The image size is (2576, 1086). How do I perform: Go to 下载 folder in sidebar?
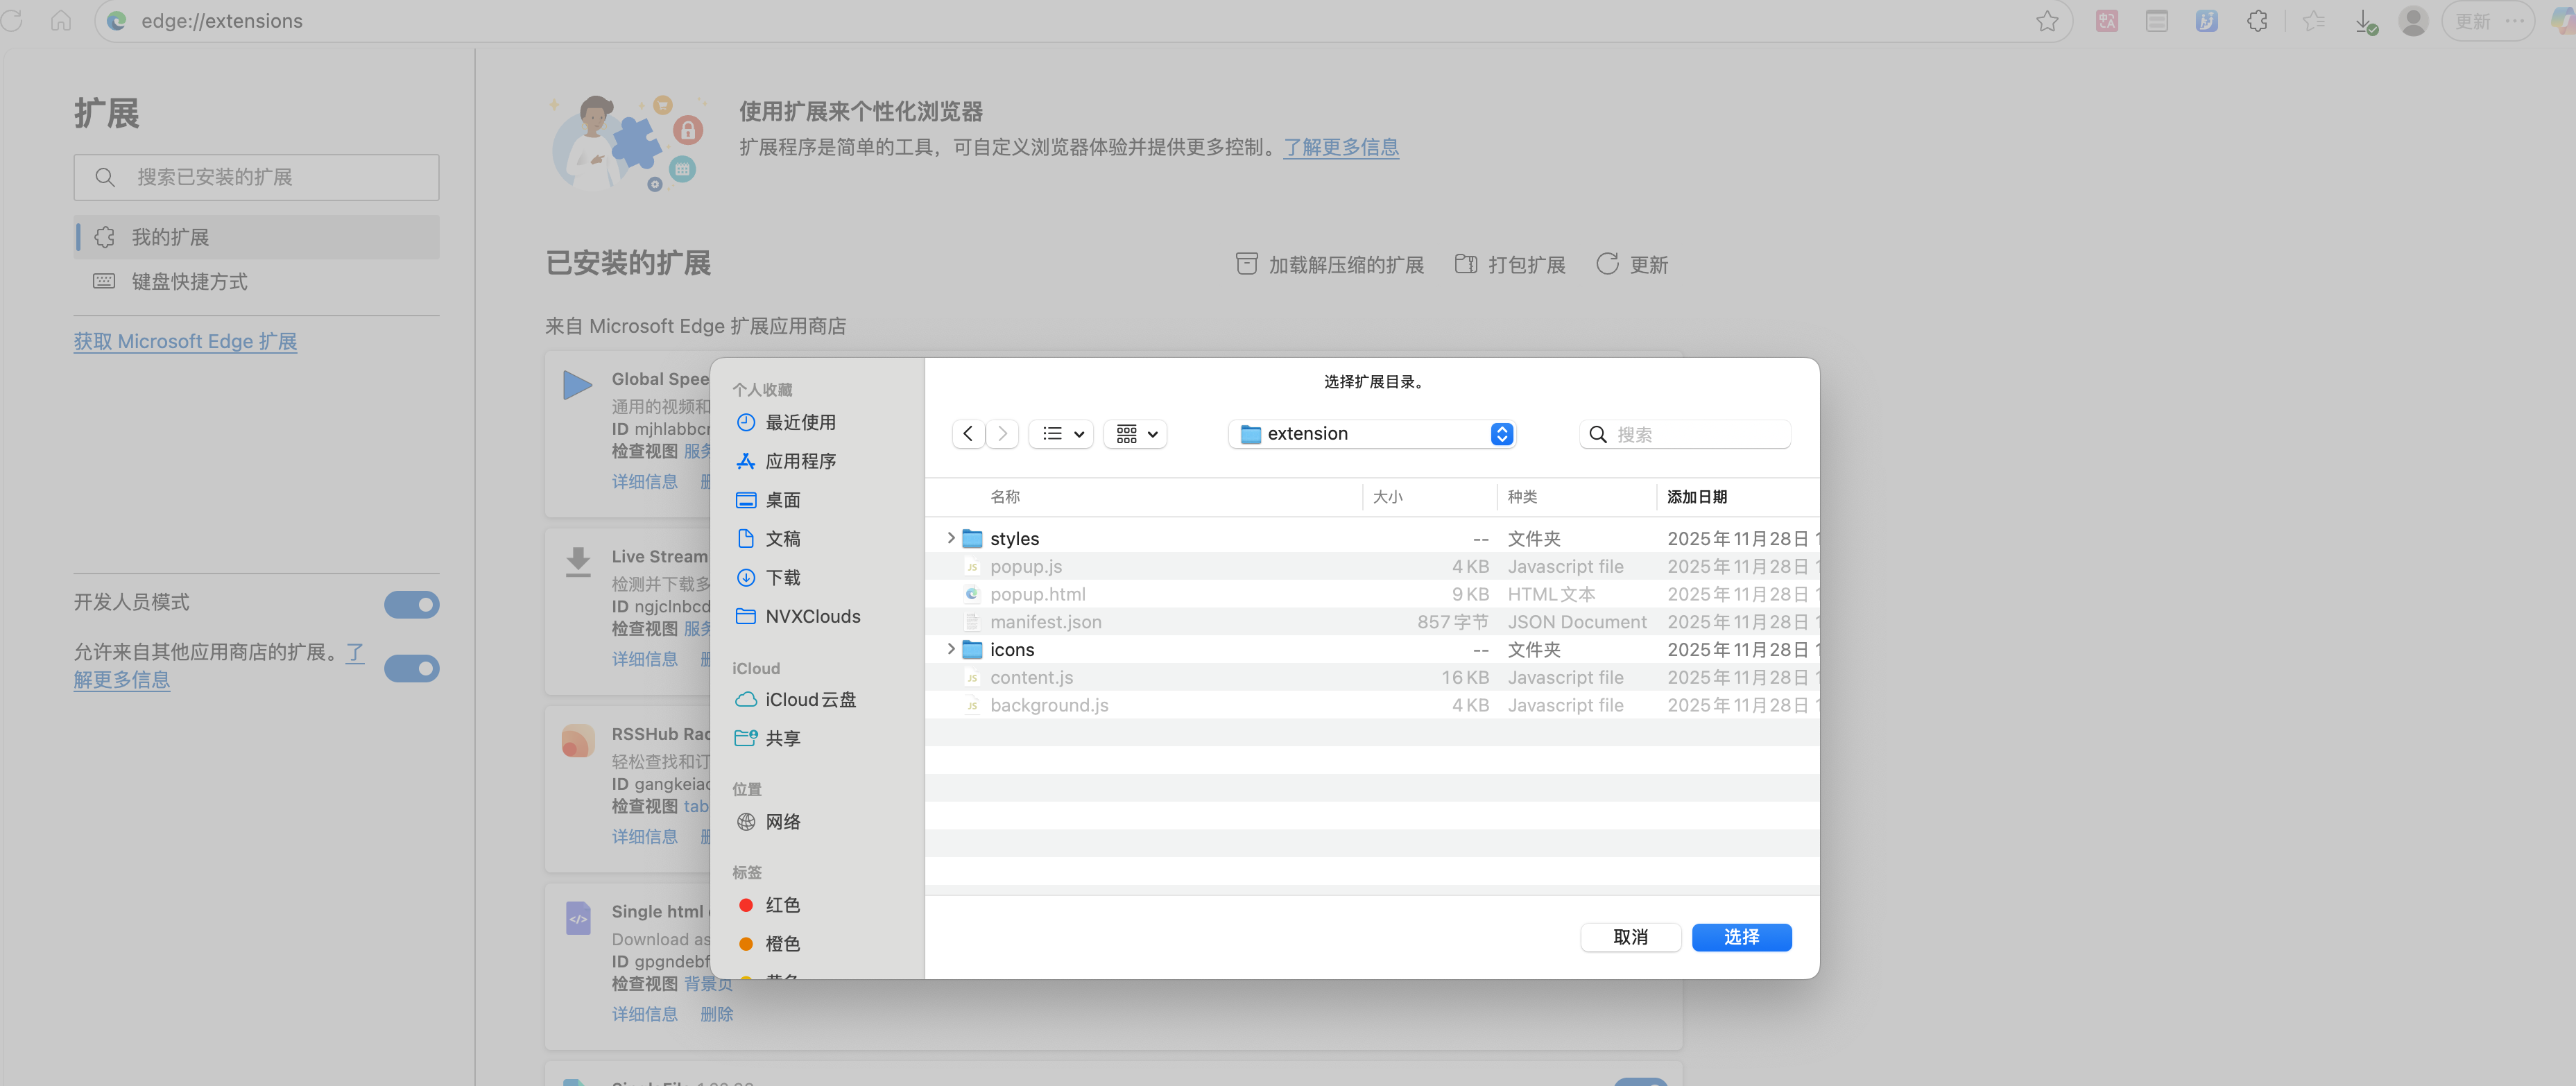782,578
